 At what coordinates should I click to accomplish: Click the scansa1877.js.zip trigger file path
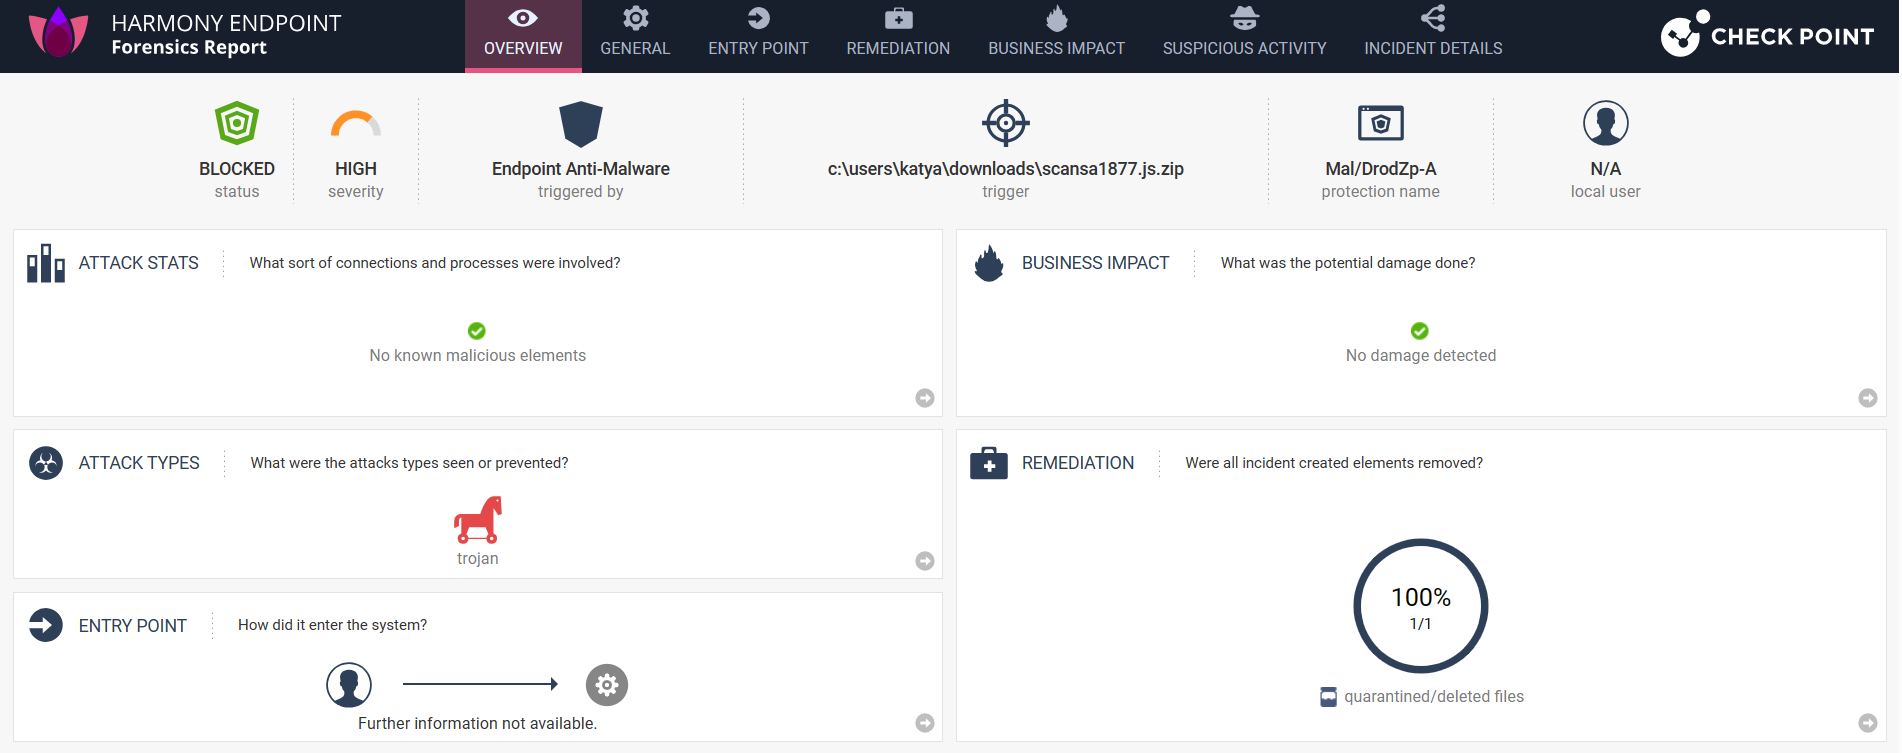click(x=1006, y=169)
